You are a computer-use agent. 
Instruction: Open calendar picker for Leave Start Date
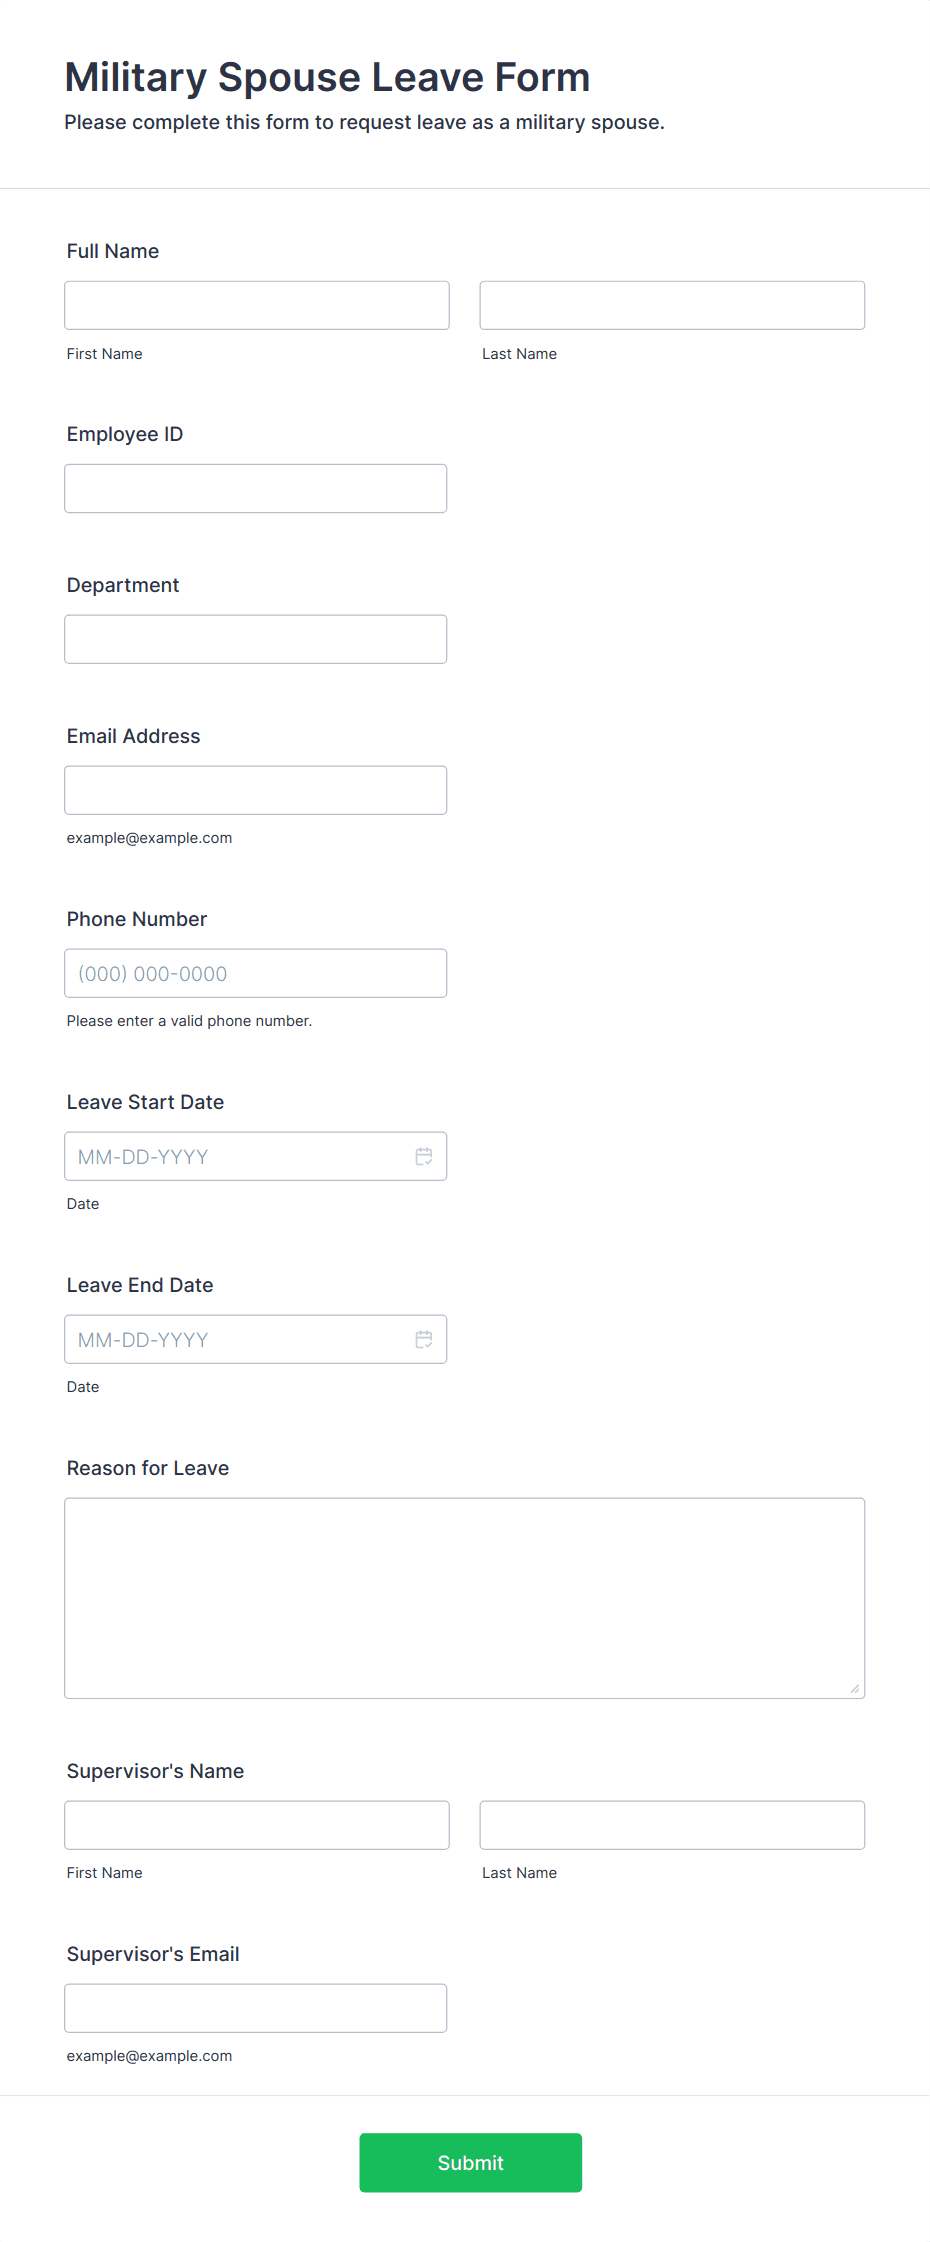(424, 1156)
